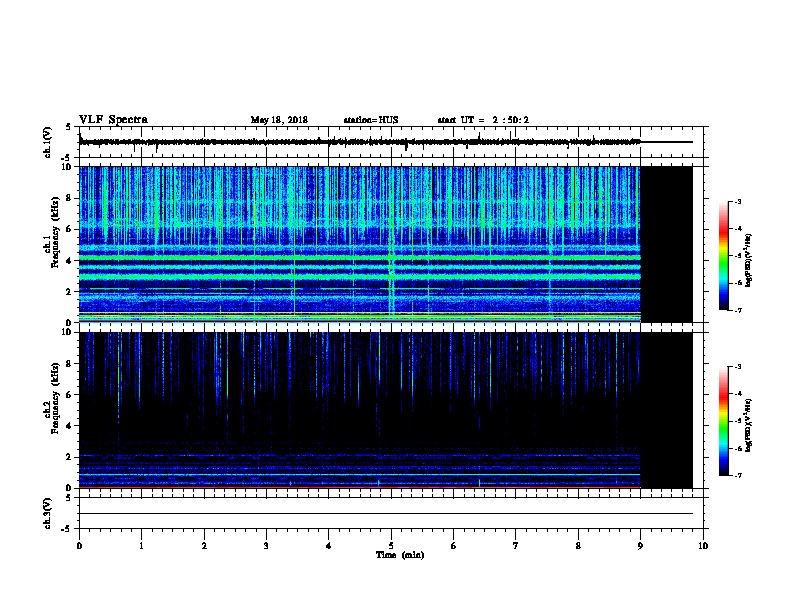The height and width of the screenshot is (612, 792).
Task: Click the "ch.3(V)" axis label
Action: pyautogui.click(x=48, y=513)
